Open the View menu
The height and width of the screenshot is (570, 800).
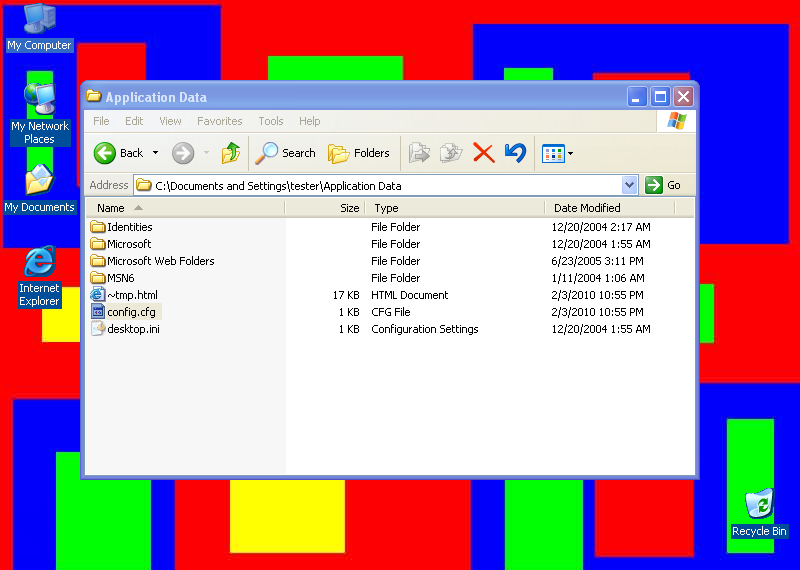[x=170, y=121]
